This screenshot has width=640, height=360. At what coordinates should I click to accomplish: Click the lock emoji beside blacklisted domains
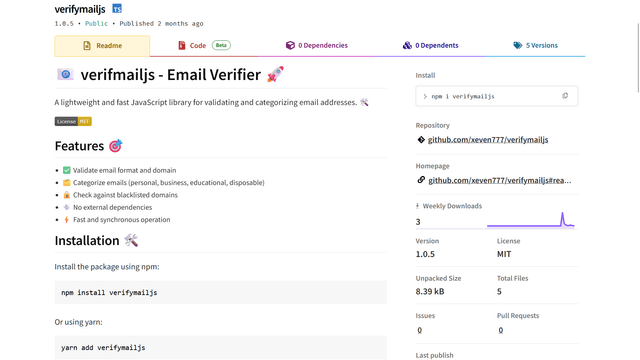click(x=67, y=195)
